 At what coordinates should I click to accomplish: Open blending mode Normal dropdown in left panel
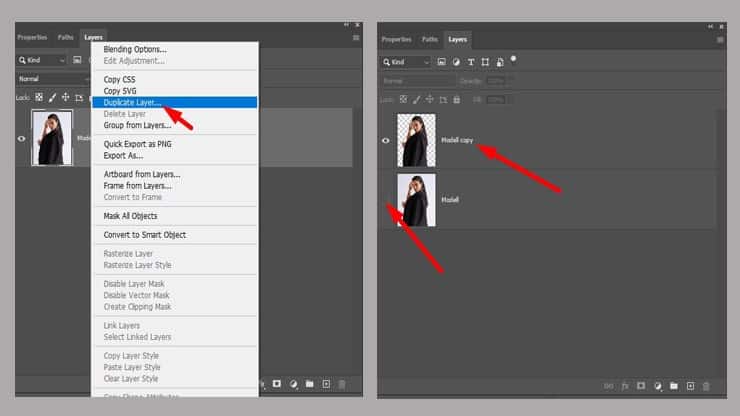point(41,78)
